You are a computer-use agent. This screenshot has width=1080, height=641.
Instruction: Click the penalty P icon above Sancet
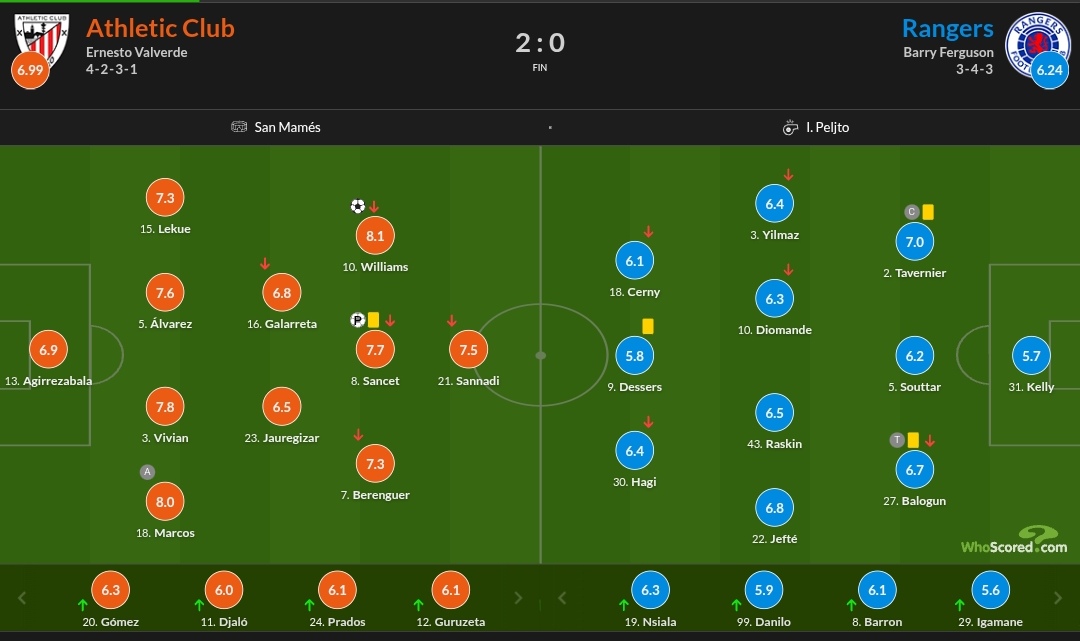tap(357, 319)
